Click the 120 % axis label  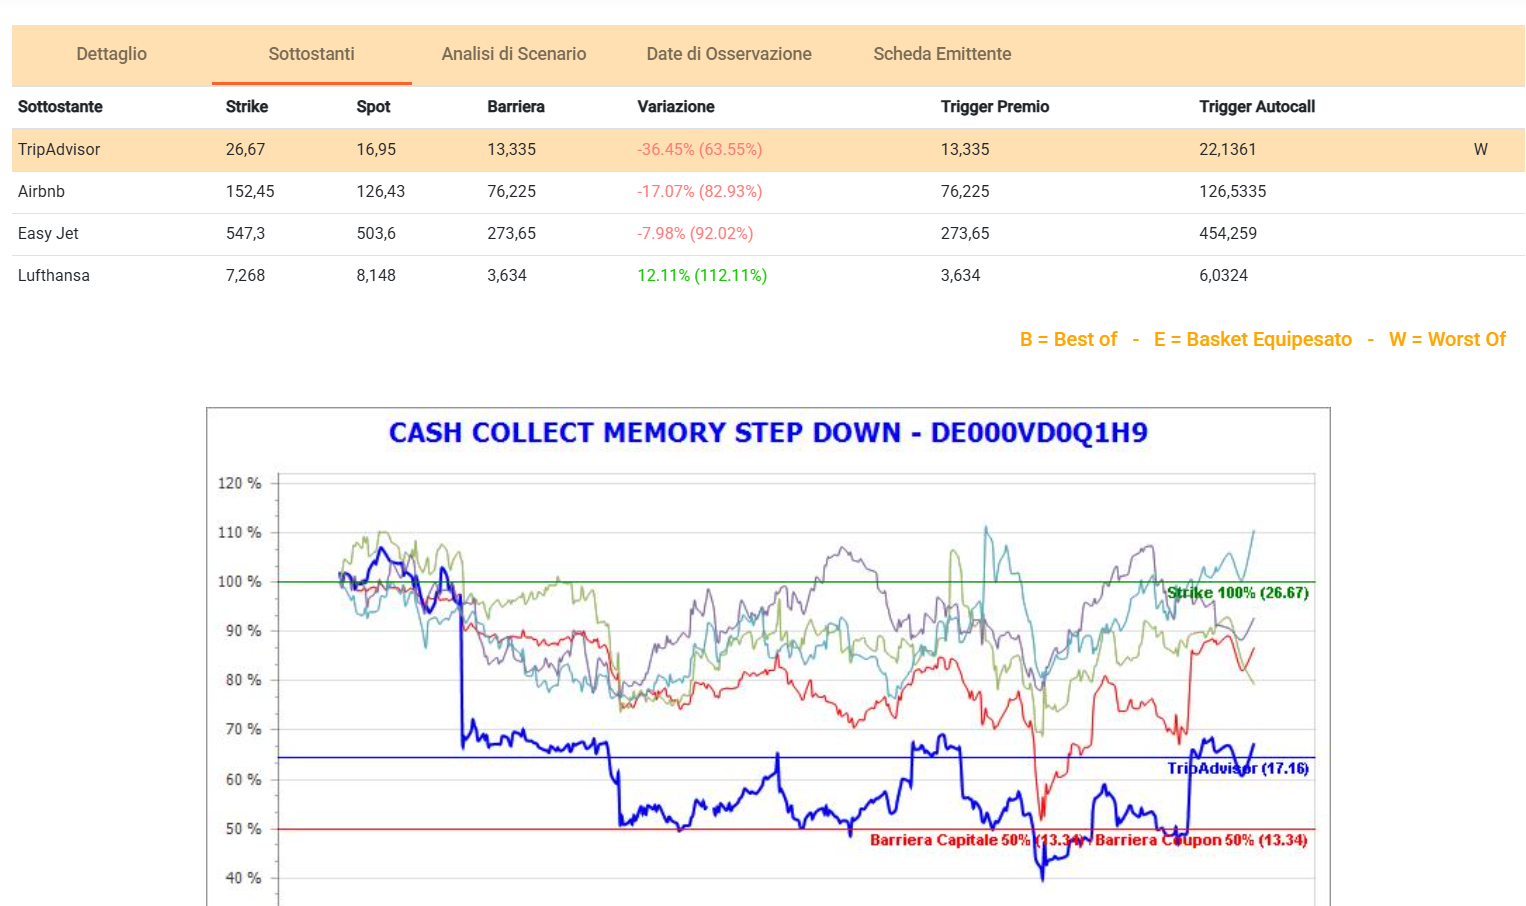(239, 483)
